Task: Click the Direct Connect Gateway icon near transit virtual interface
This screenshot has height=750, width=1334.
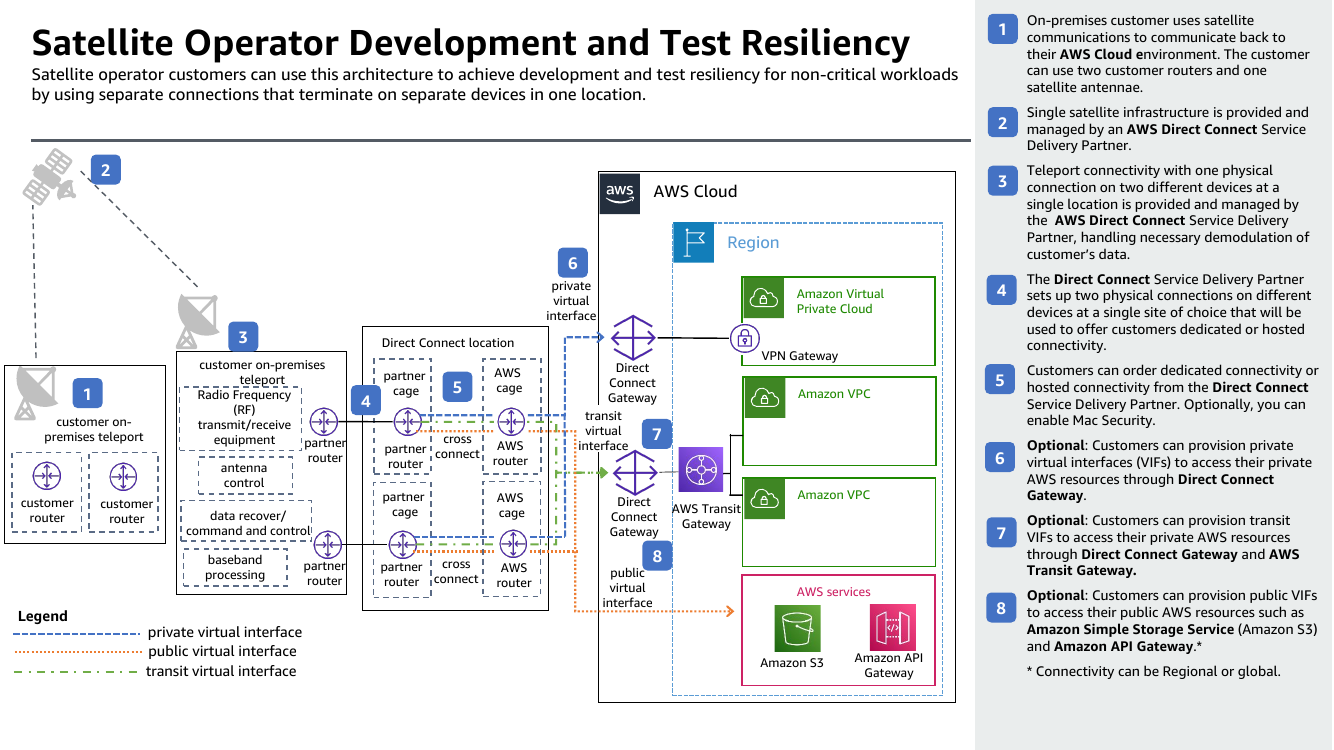Action: pyautogui.click(x=634, y=471)
